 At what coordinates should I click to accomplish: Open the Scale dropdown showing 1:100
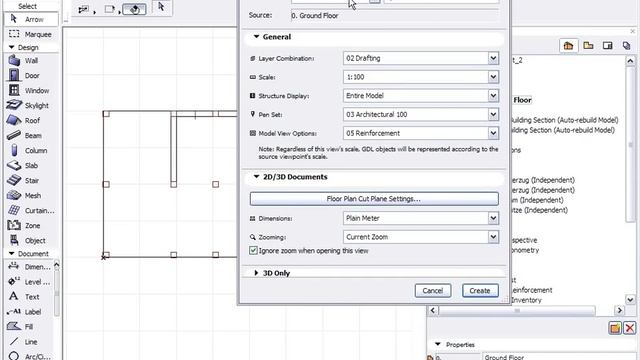(421, 77)
